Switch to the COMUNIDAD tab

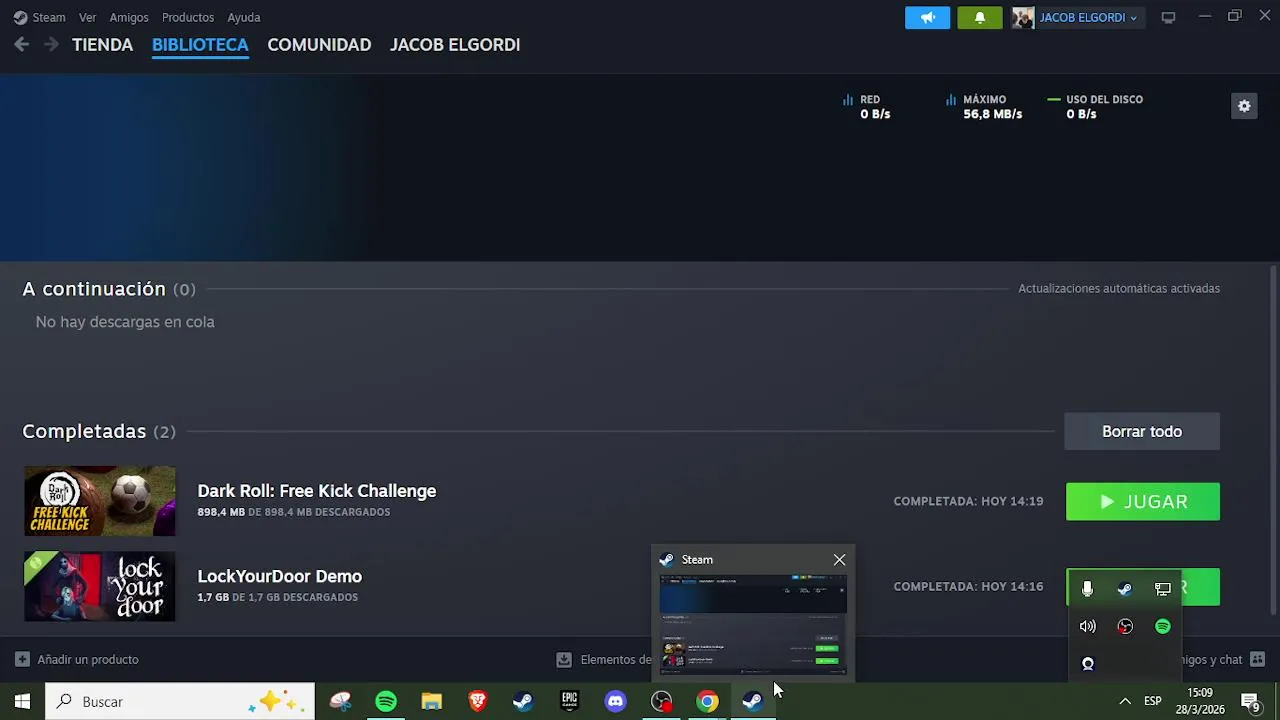(319, 45)
